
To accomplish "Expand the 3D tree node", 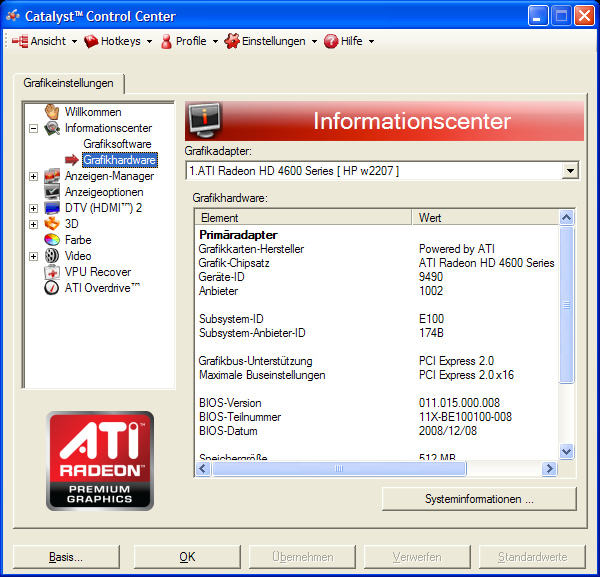I will click(33, 224).
